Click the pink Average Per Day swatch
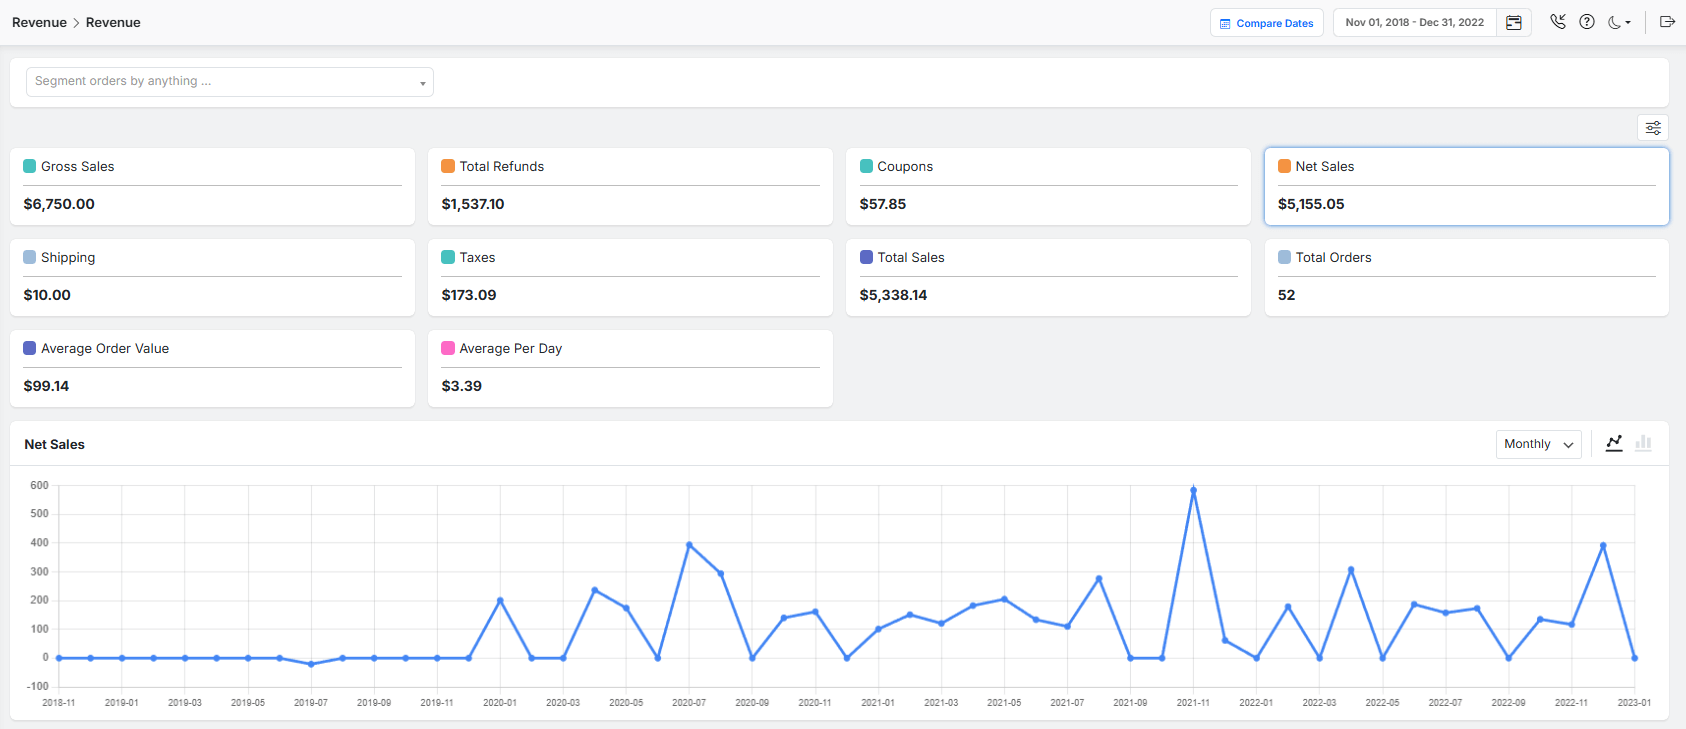The height and width of the screenshot is (729, 1686). point(448,349)
